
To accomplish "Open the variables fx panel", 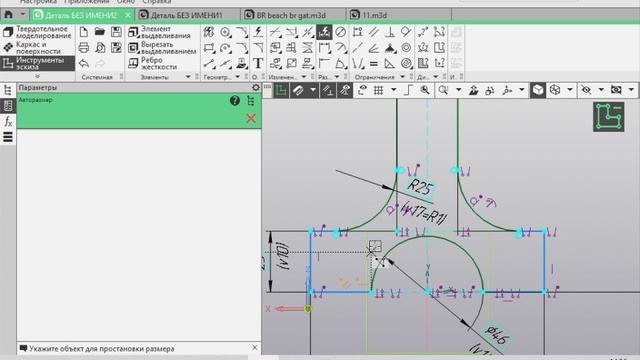I will [x=8, y=121].
